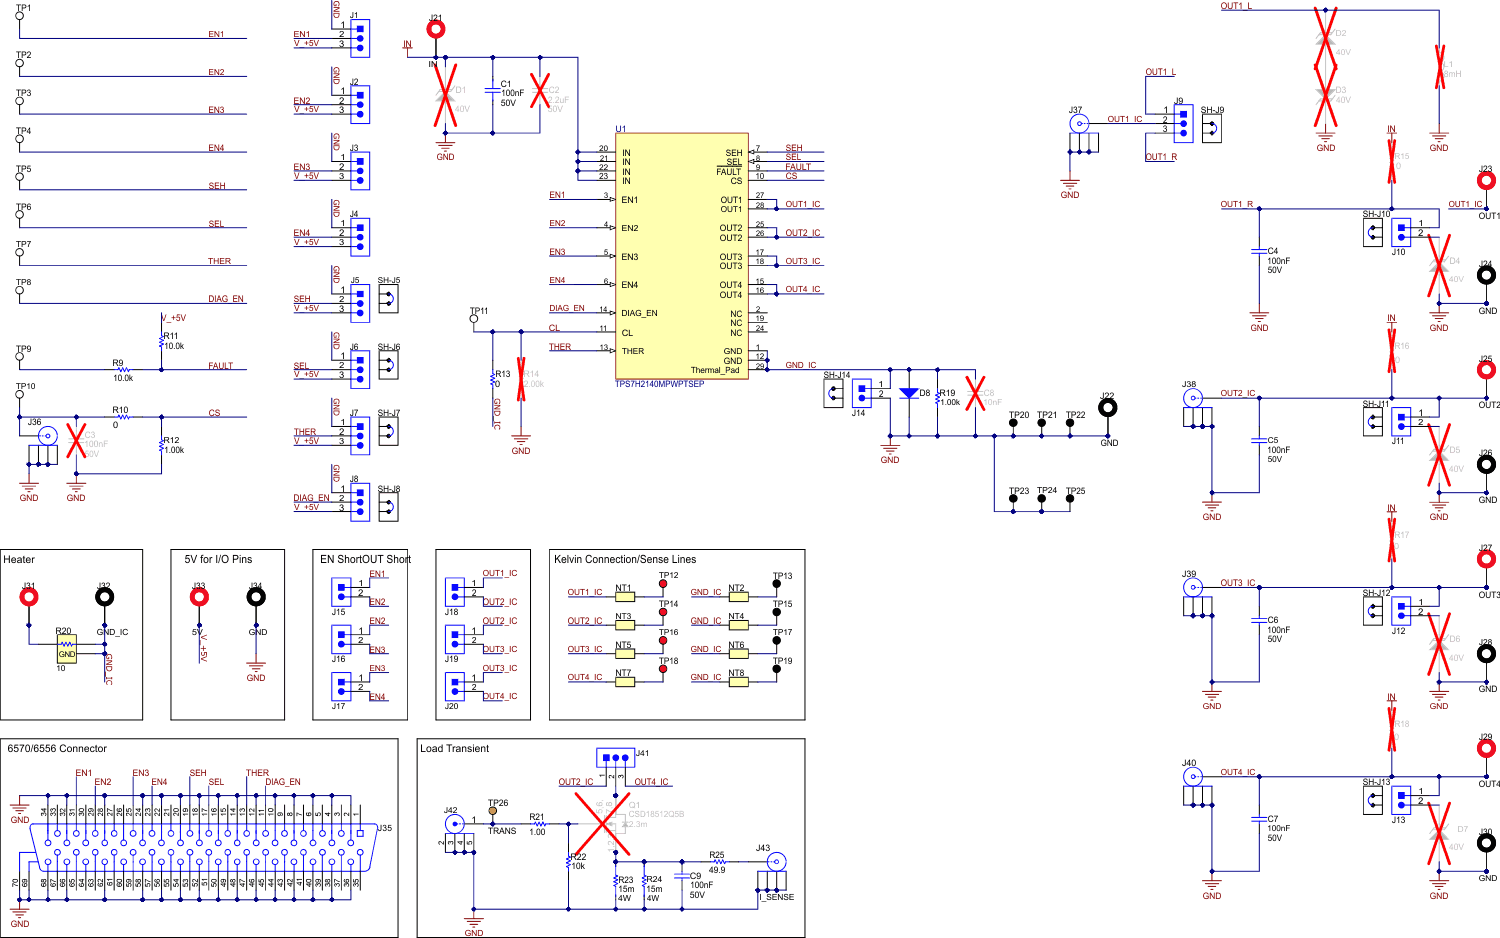Click the black J32 jack in Heater
This screenshot has width=1500, height=938.
[104, 597]
